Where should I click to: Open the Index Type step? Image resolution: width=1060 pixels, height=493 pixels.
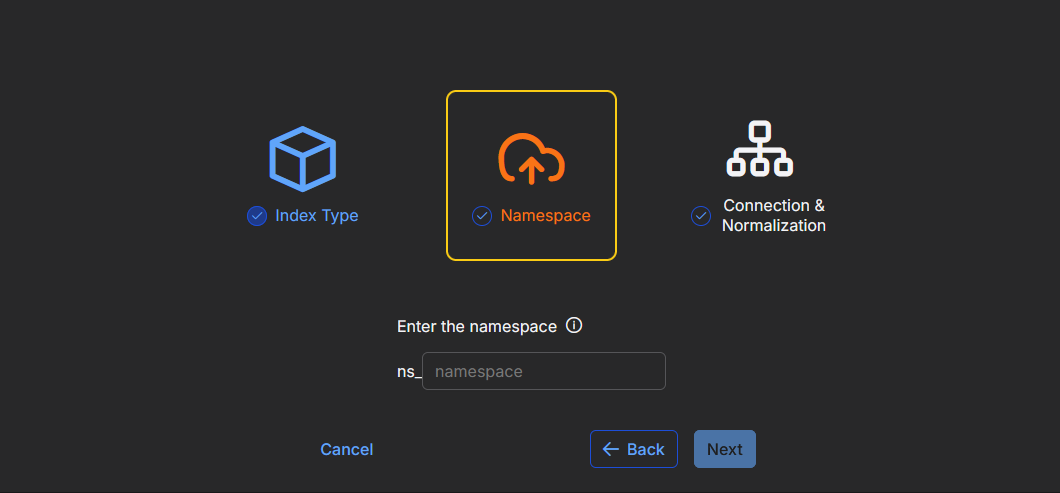(316, 216)
